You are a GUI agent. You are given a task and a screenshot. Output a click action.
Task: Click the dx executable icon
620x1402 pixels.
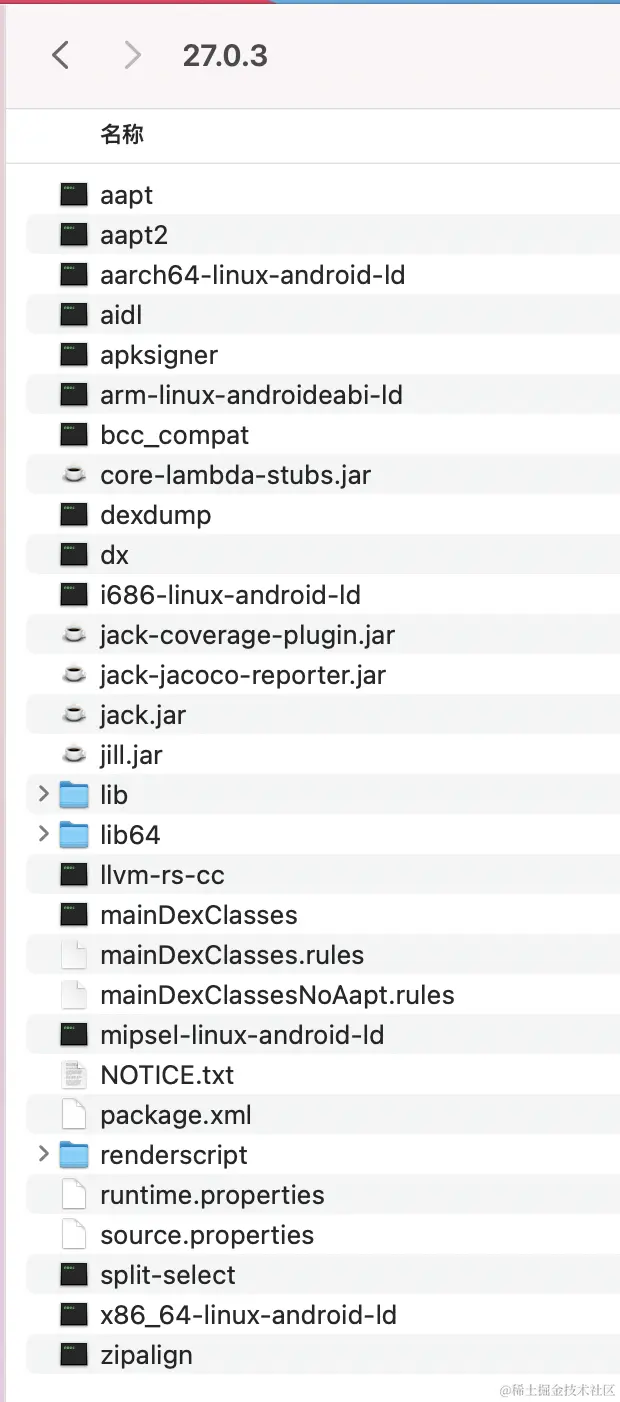[x=74, y=555]
